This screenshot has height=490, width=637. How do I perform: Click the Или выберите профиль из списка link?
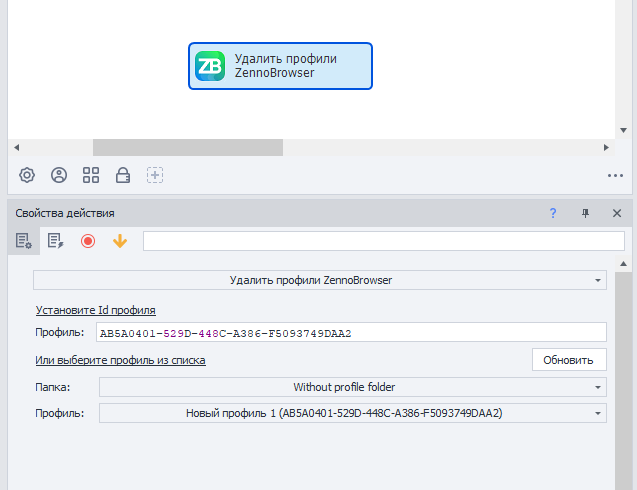point(120,360)
